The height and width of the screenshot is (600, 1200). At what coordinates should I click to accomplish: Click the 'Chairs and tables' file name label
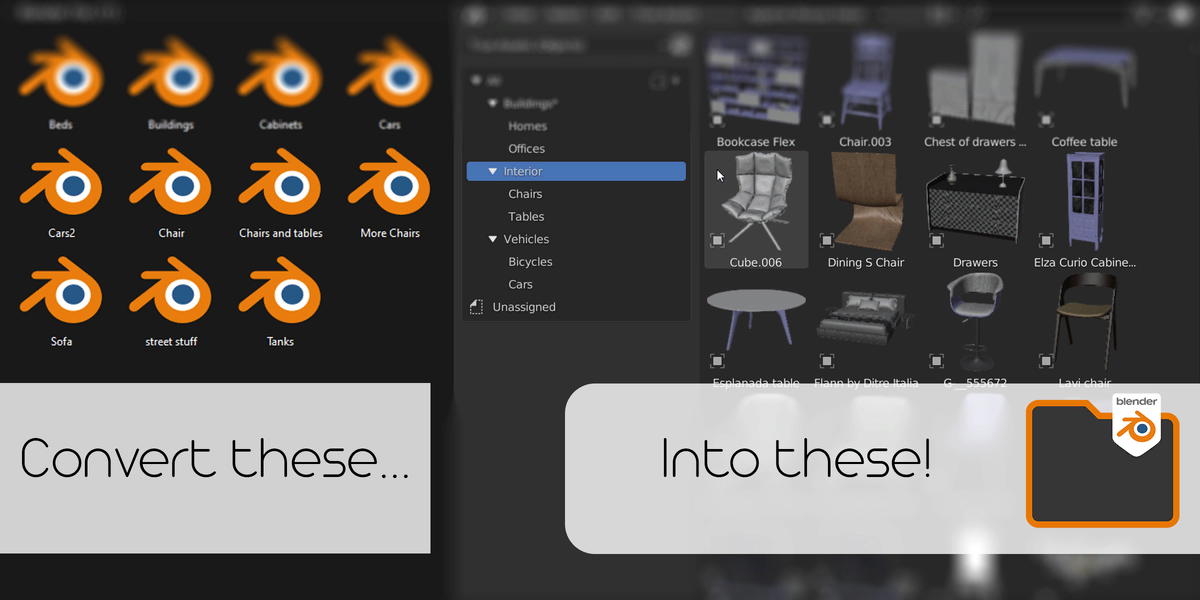pos(281,234)
